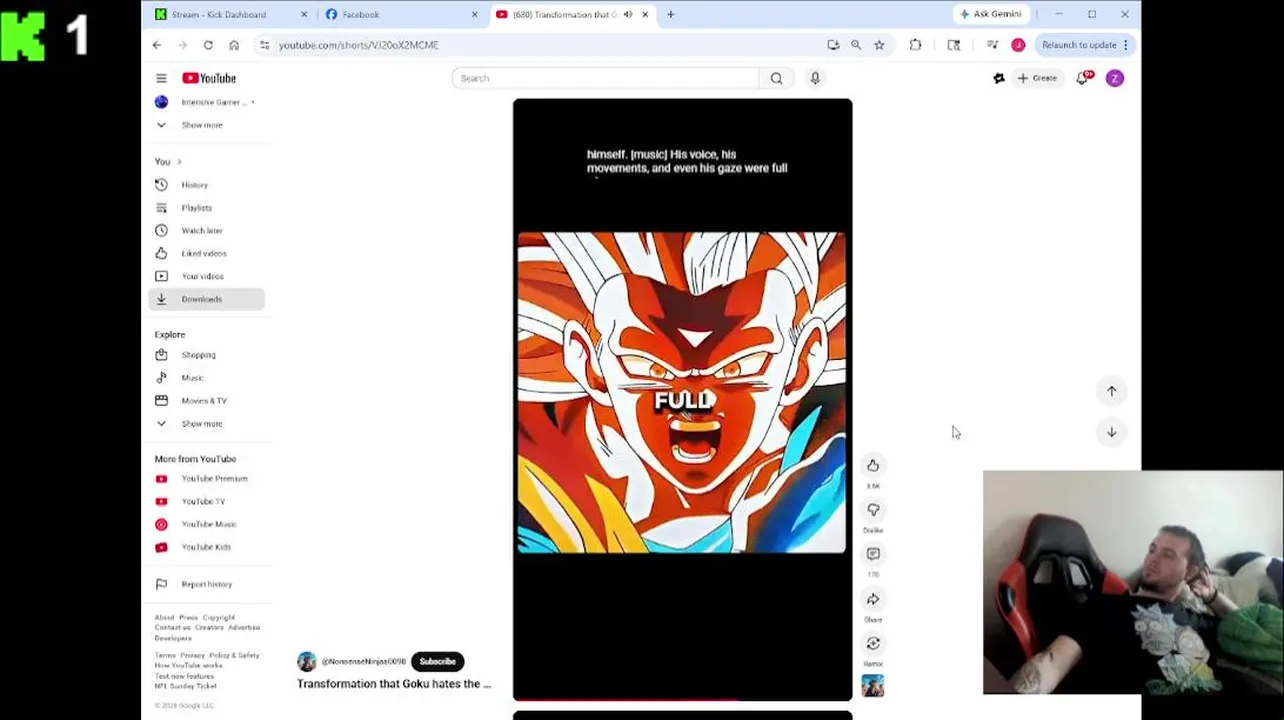This screenshot has height=720, width=1284.
Task: Open Chrome extensions puzzle icon
Action: (915, 45)
